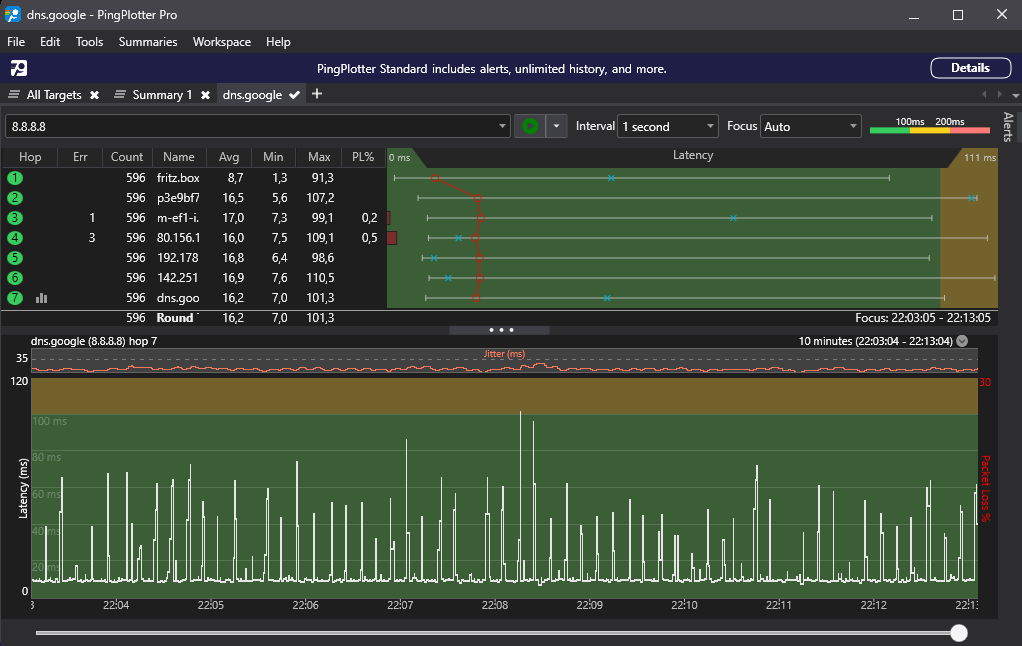Click hop 5 green circle icon

14,258
